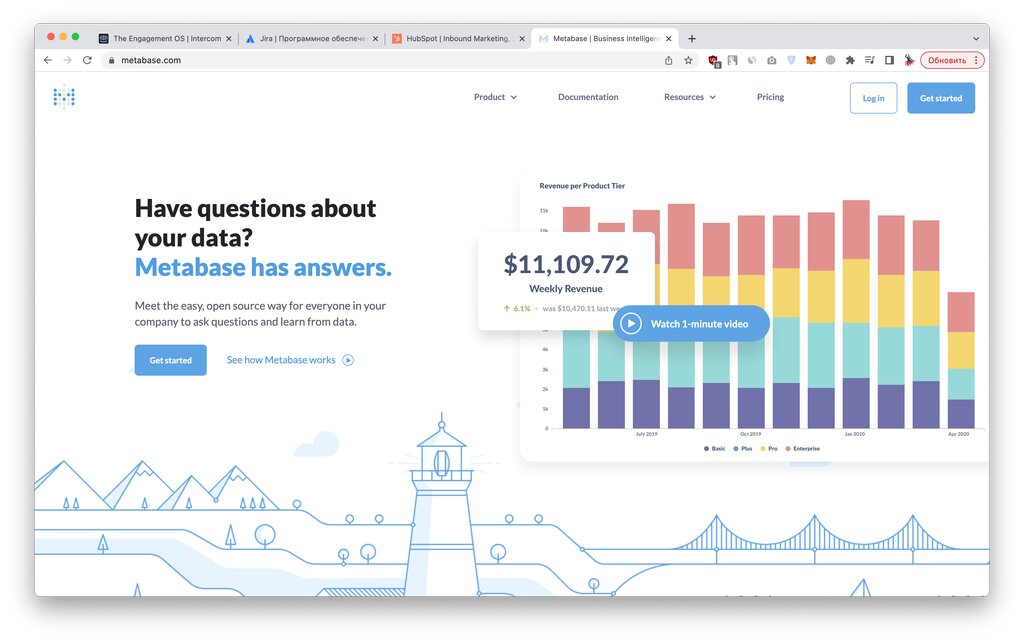Open the MetaMask fox extension
Image resolution: width=1024 pixels, height=642 pixels.
tap(810, 60)
